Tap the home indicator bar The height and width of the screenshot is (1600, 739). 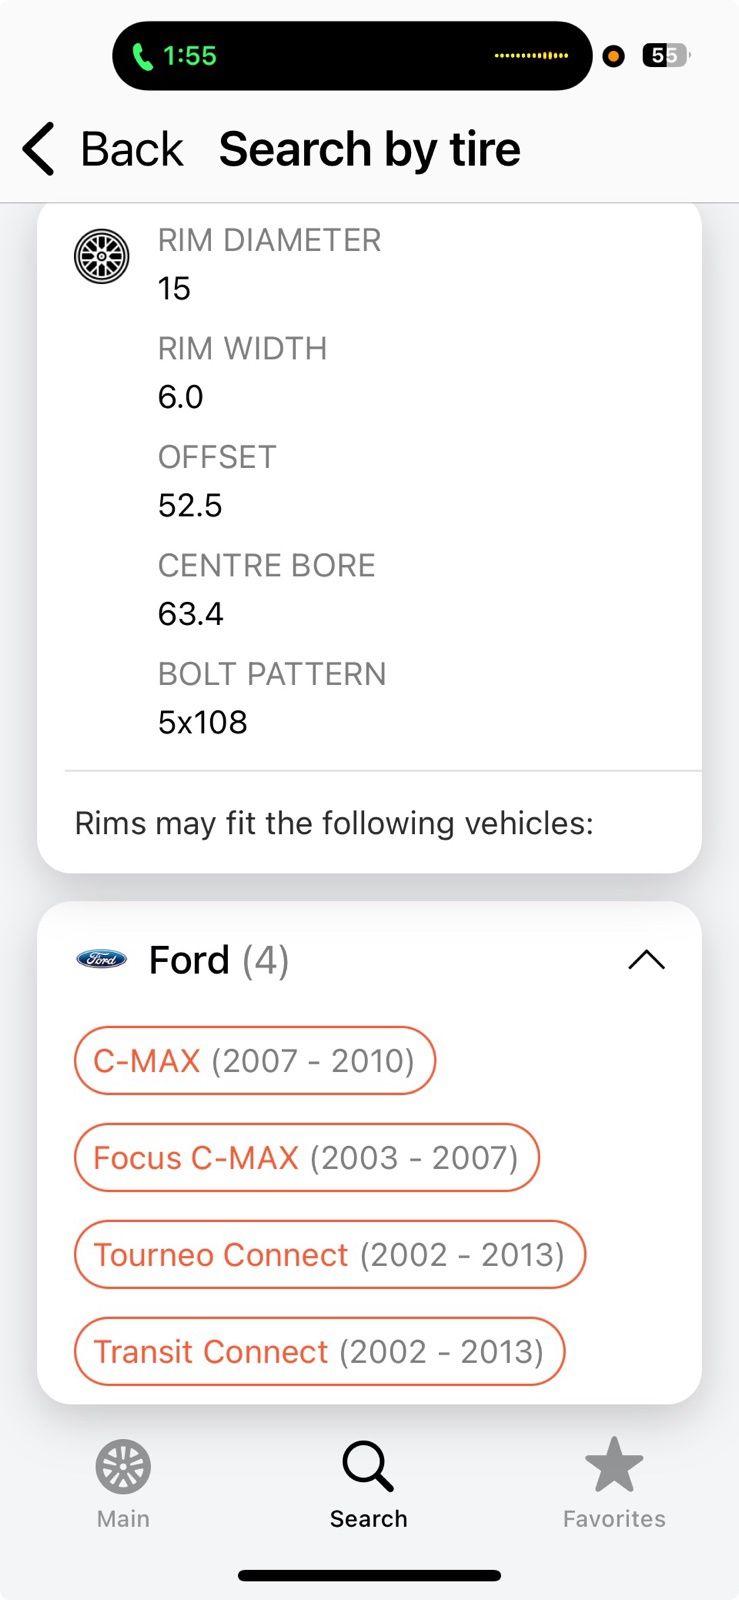point(369,1575)
